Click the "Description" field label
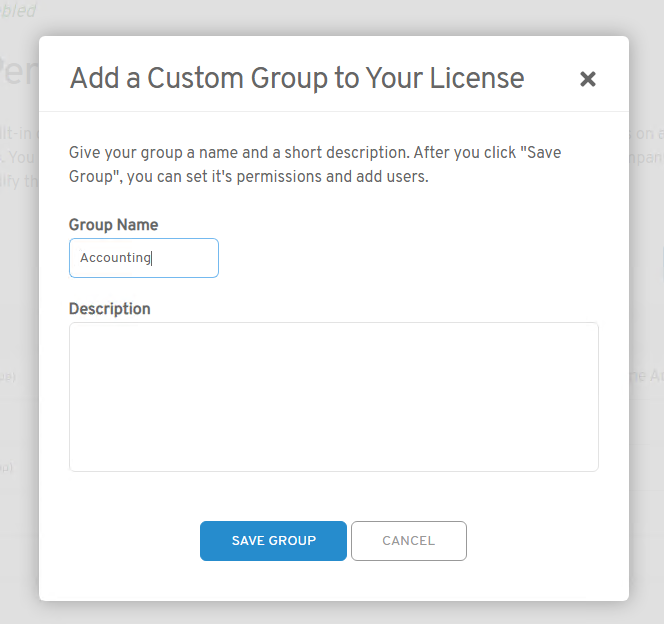The width and height of the screenshot is (664, 624). tap(109, 309)
